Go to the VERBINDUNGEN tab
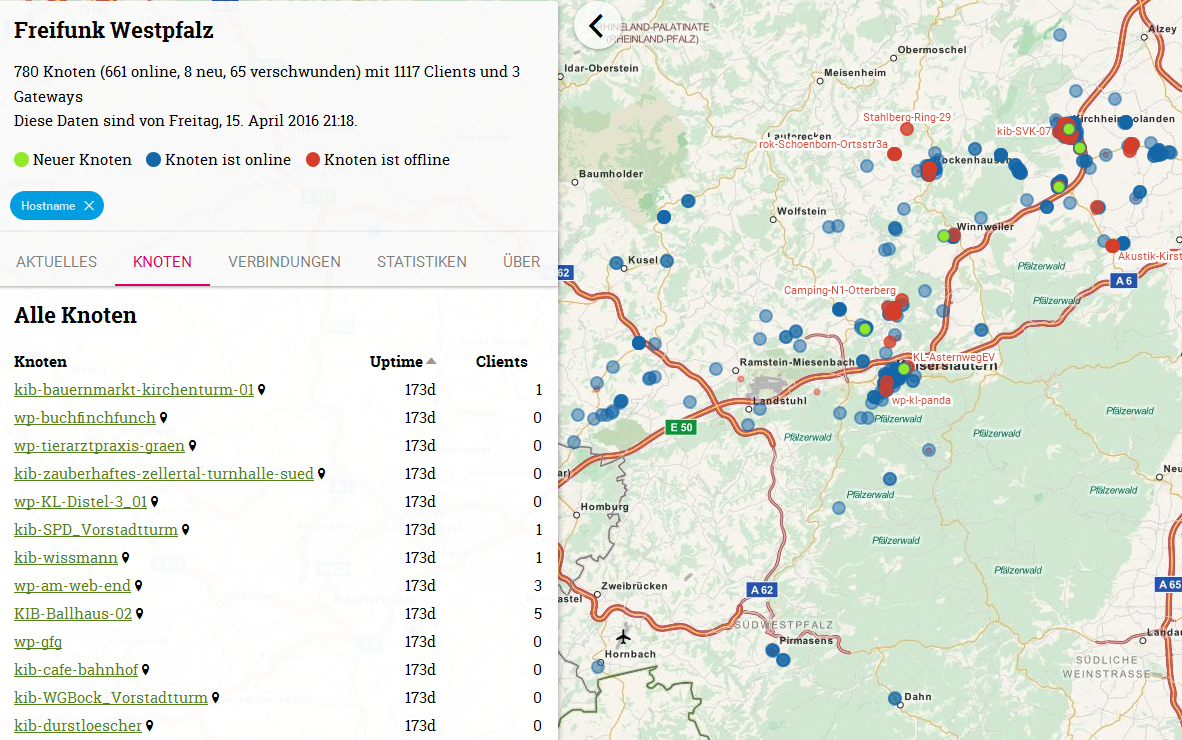Viewport: 1182px width, 740px height. pyautogui.click(x=284, y=261)
